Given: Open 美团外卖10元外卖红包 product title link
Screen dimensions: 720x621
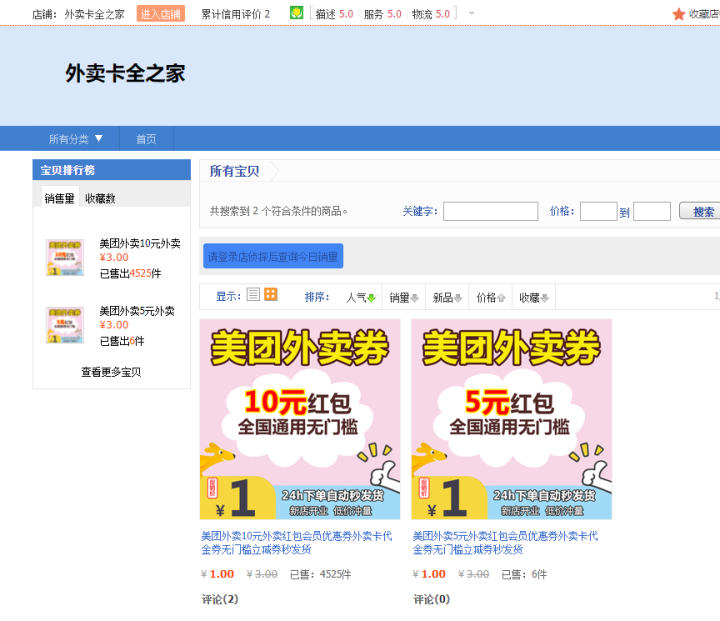Looking at the screenshot, I should click(x=297, y=542).
